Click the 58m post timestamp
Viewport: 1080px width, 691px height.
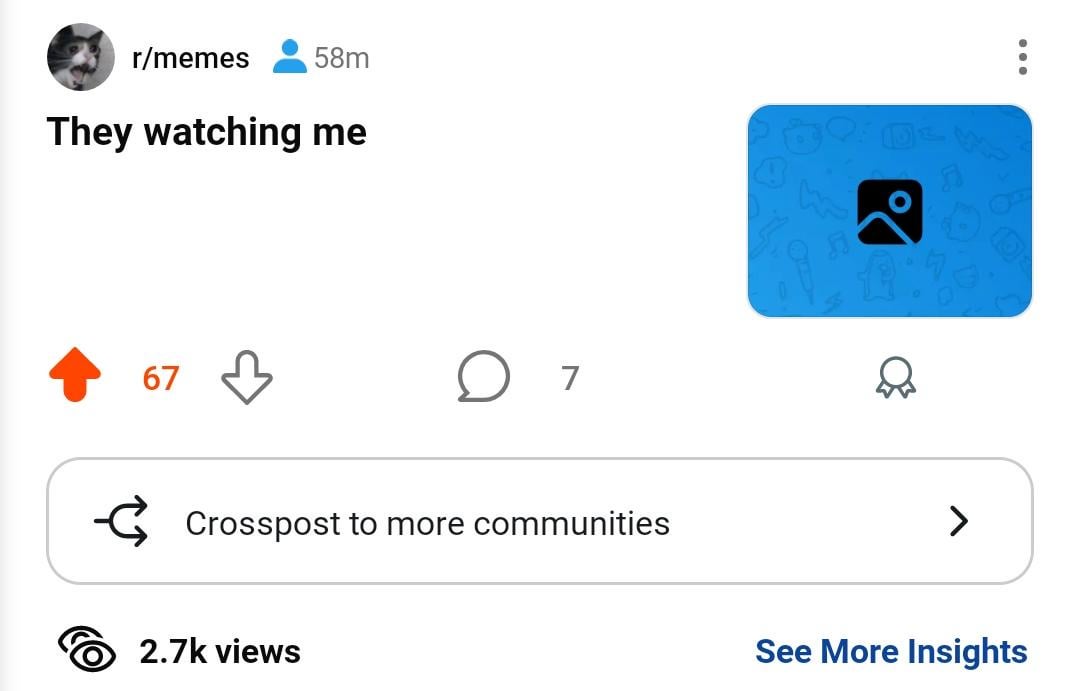pyautogui.click(x=342, y=58)
